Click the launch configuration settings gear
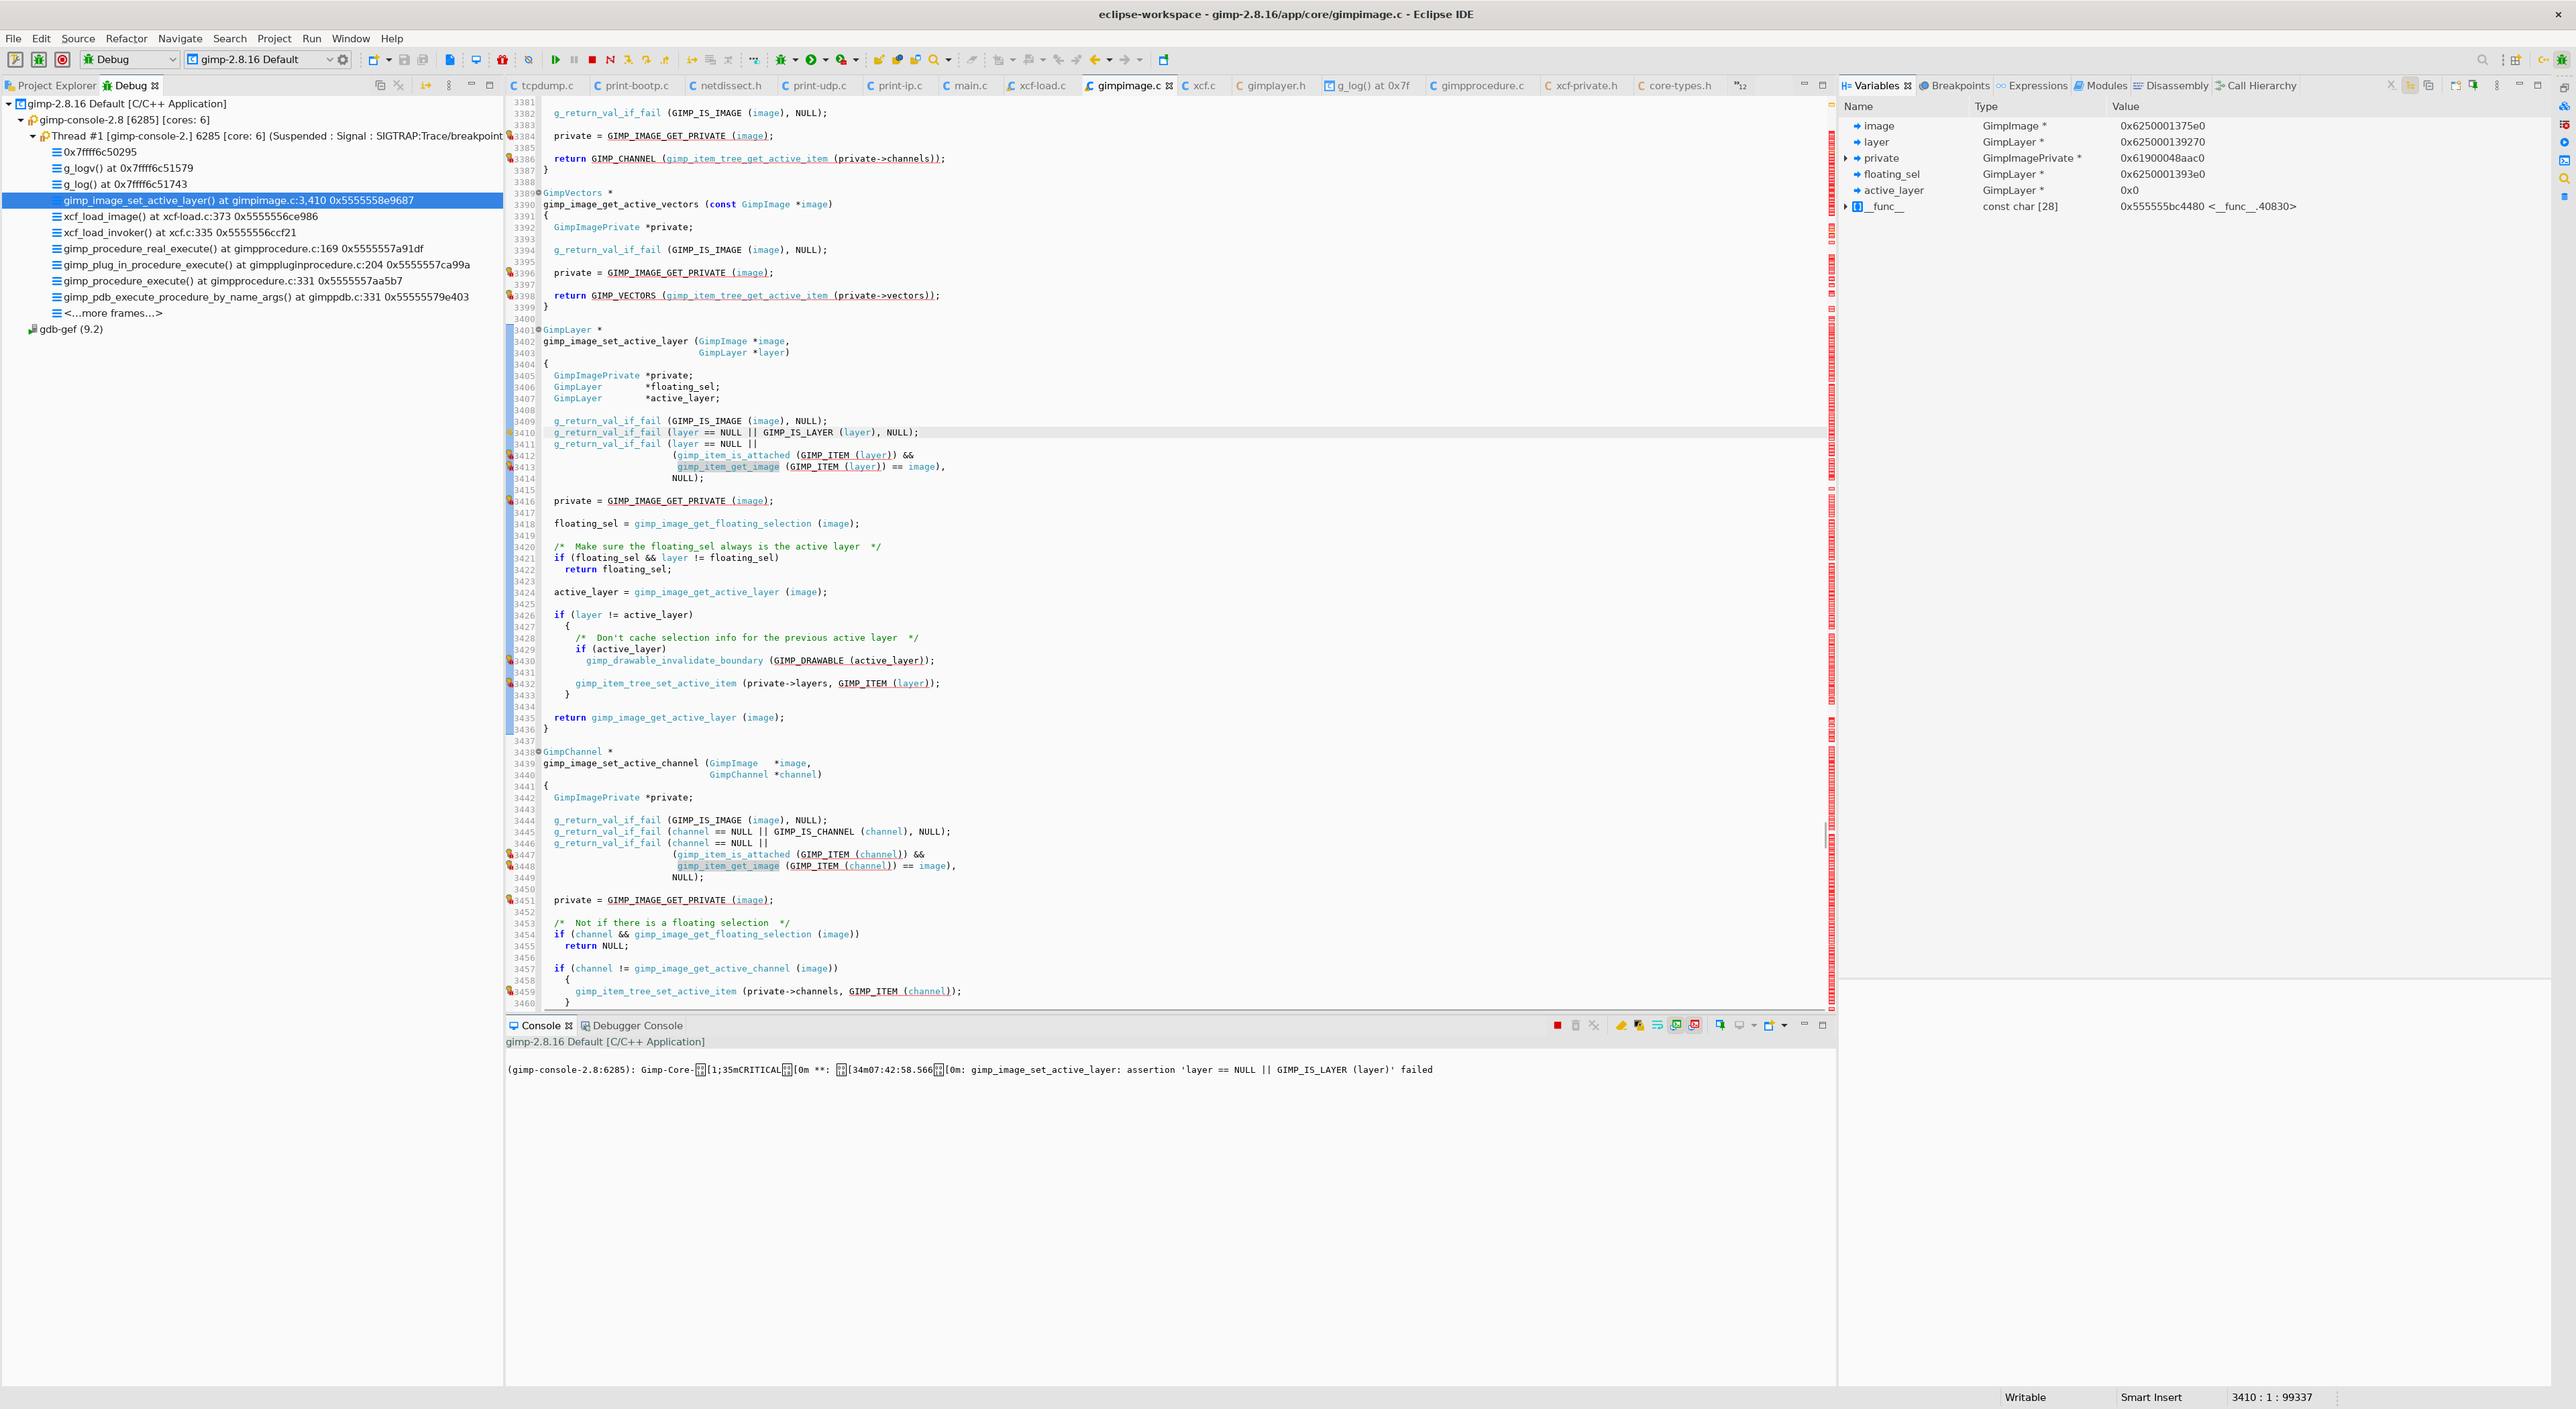This screenshot has width=2576, height=1409. pyautogui.click(x=343, y=60)
